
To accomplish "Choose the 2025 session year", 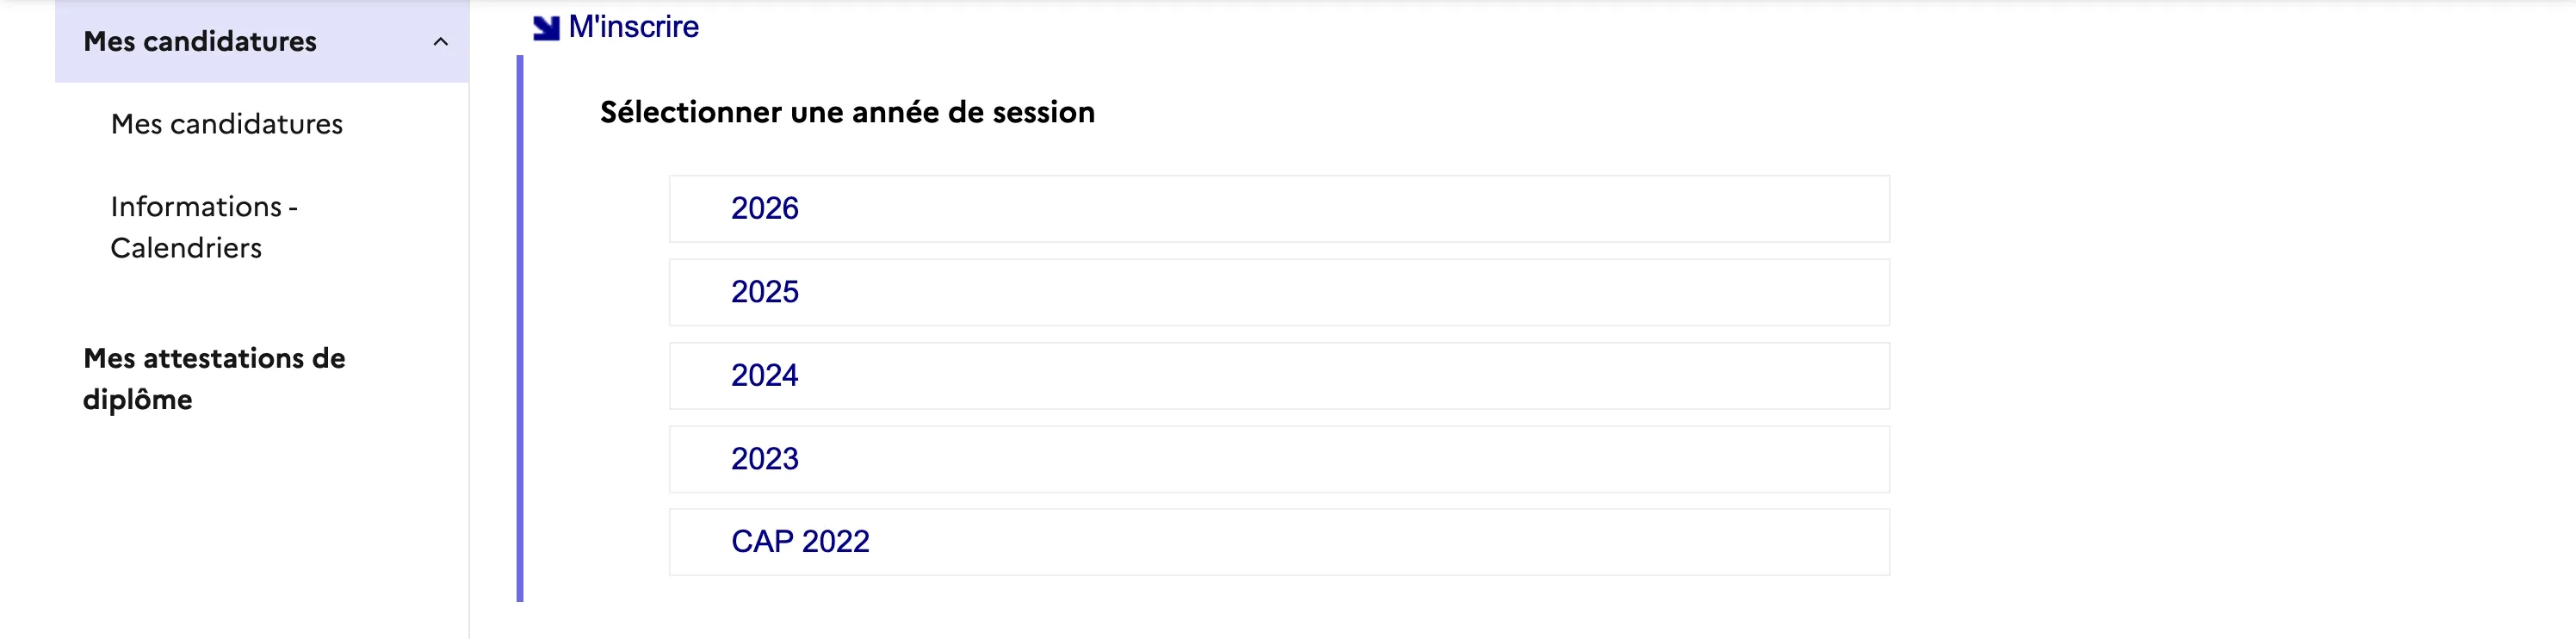I will click(x=765, y=292).
